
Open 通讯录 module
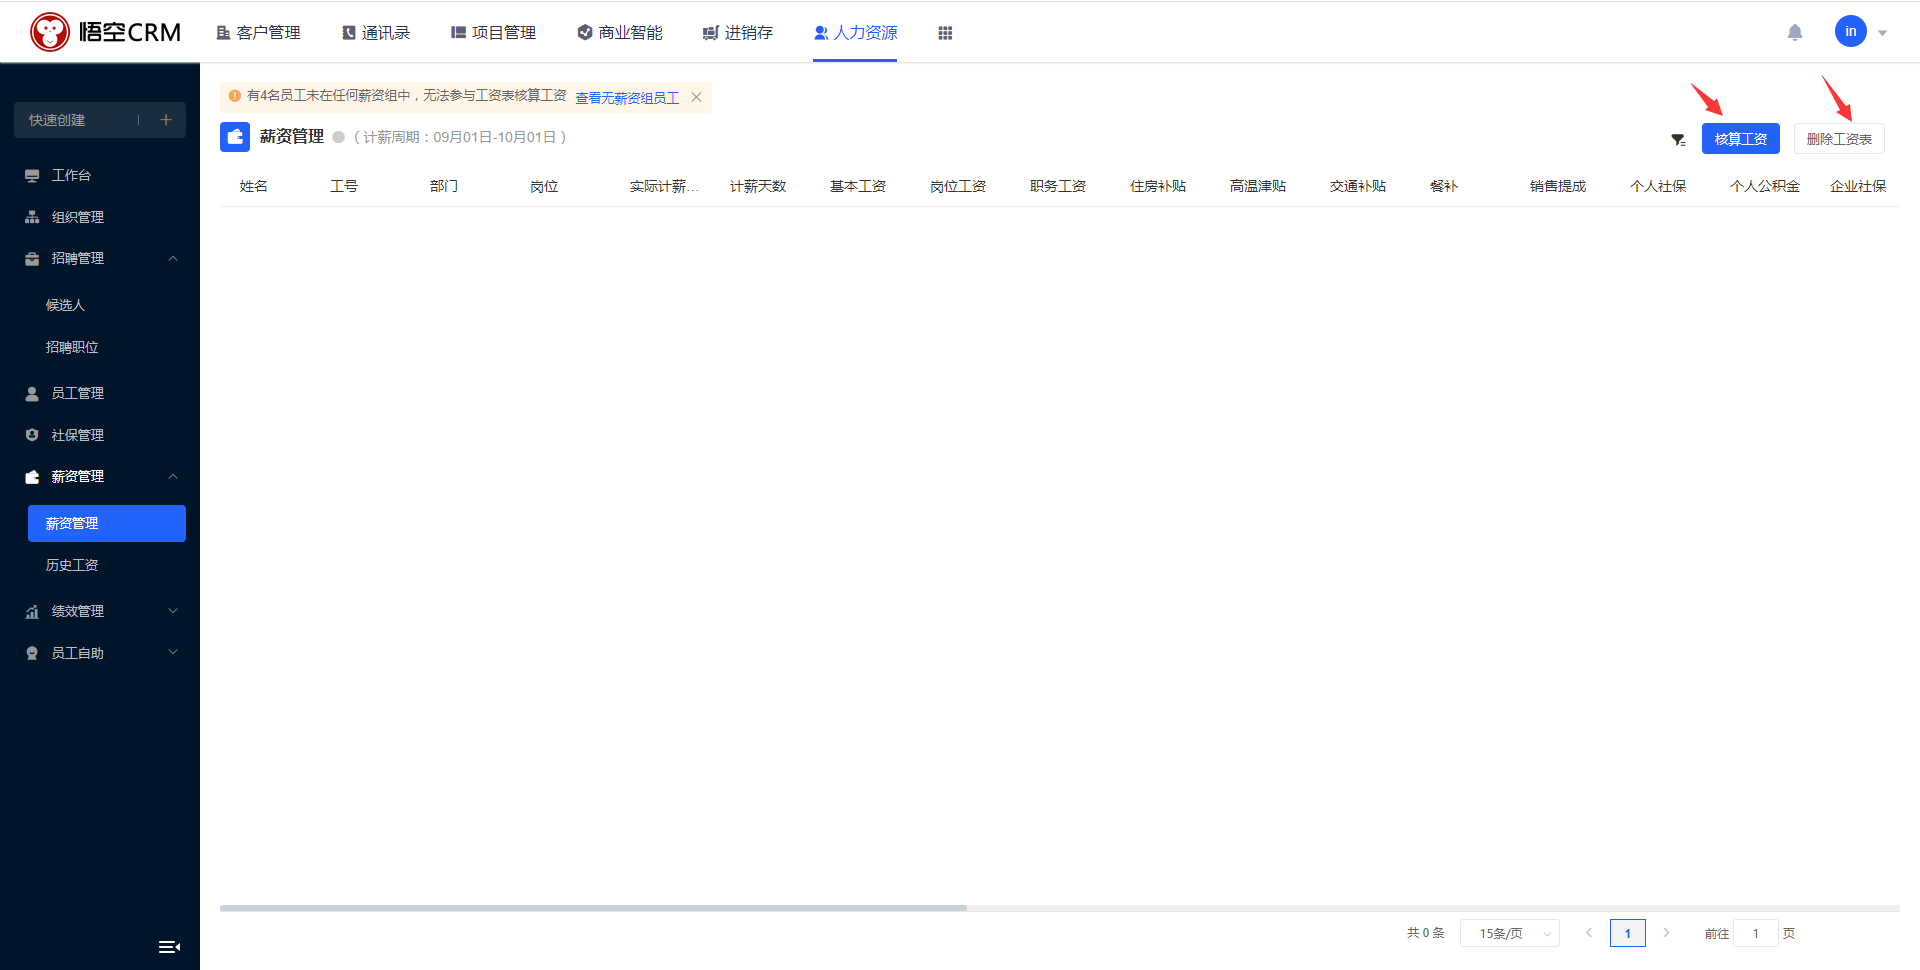point(376,33)
